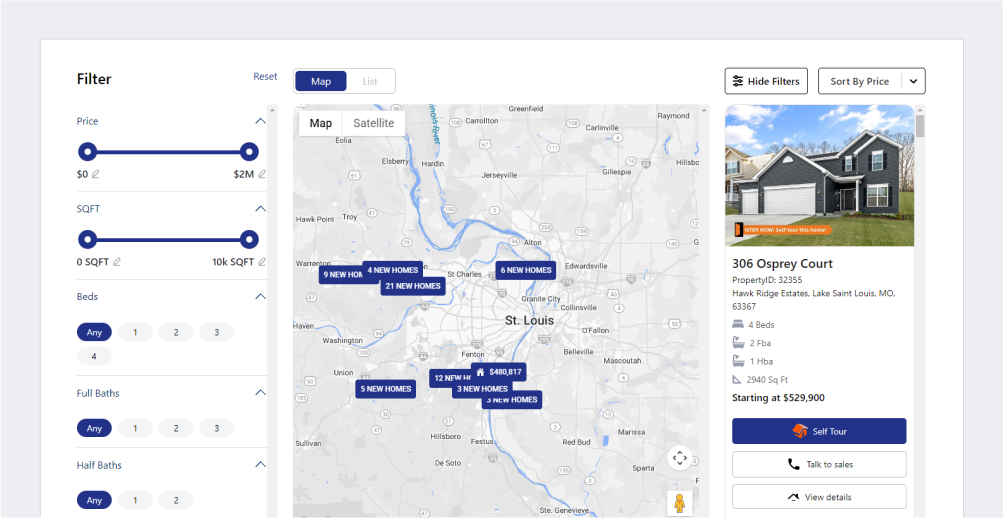
Task: Click the maximum SQFT slider handle
Action: pyautogui.click(x=249, y=240)
